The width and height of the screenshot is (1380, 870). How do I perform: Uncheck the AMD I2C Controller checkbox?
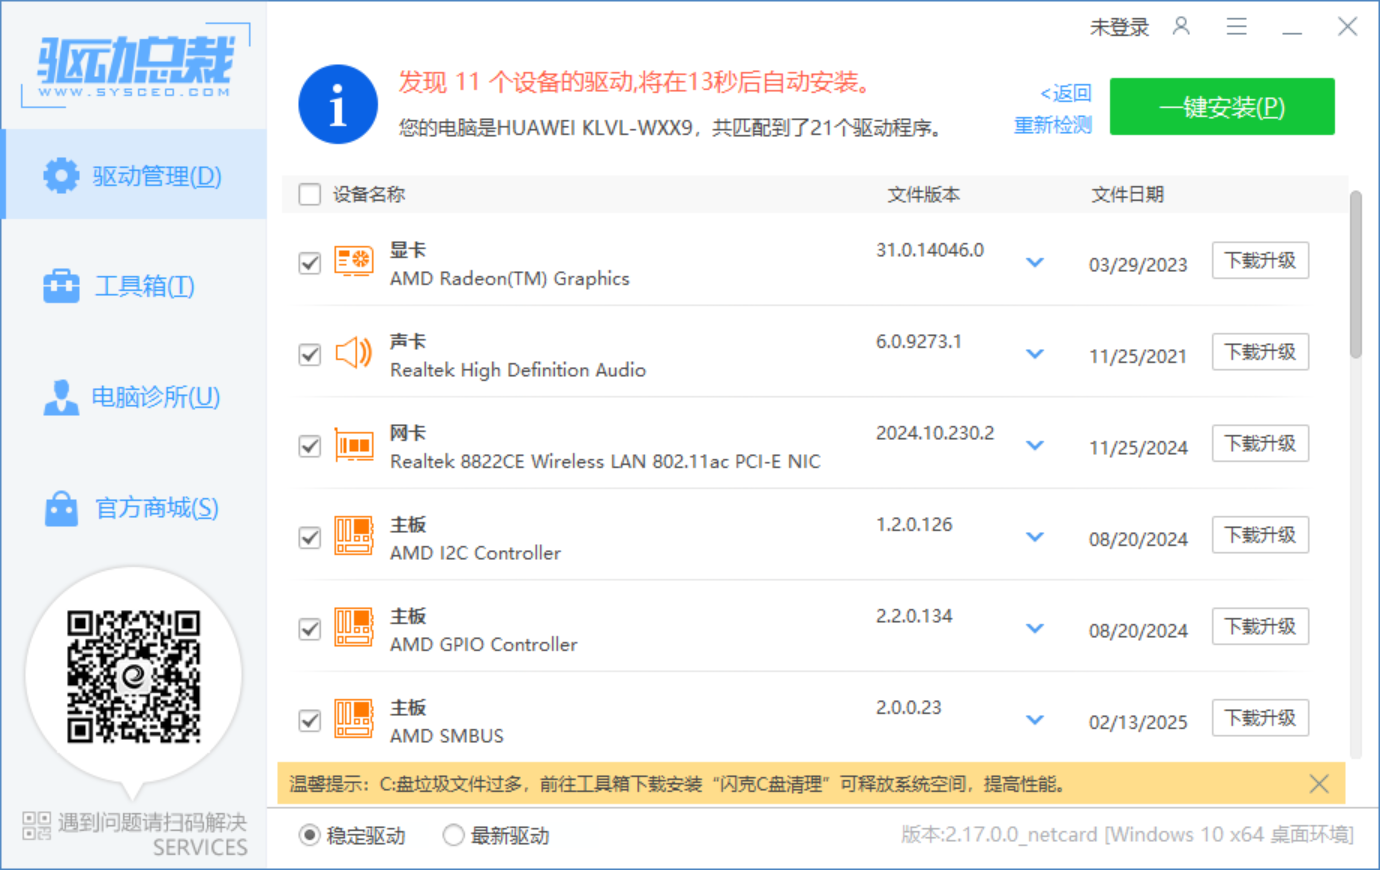(310, 538)
